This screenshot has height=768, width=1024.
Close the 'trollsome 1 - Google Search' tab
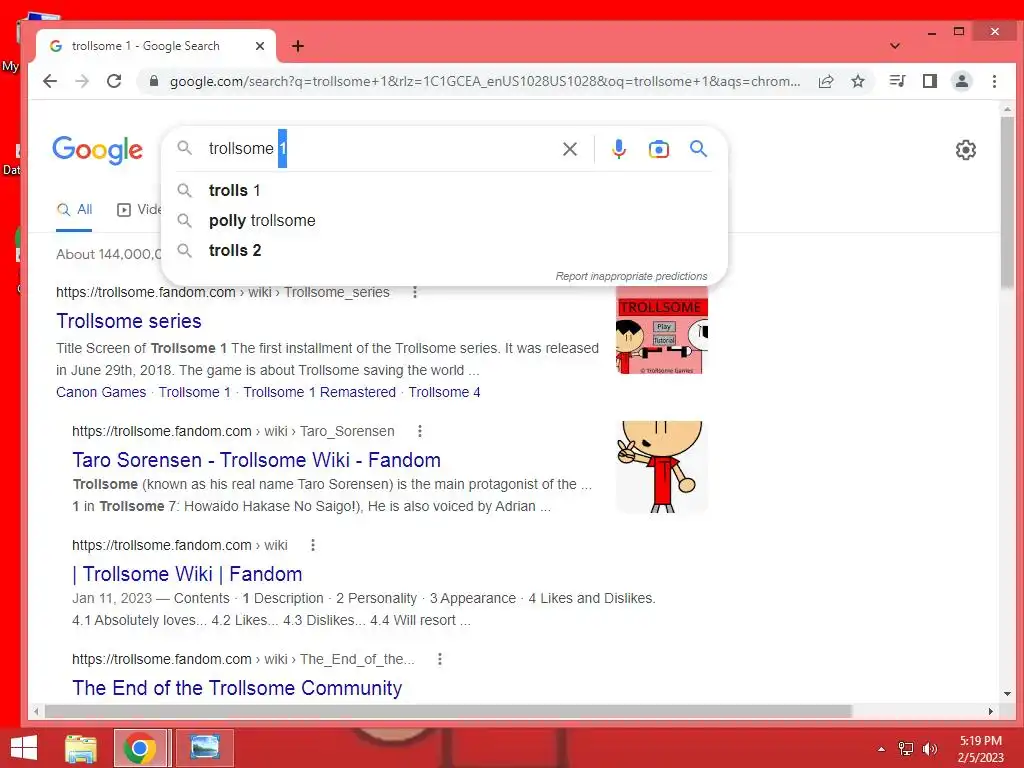tap(260, 46)
